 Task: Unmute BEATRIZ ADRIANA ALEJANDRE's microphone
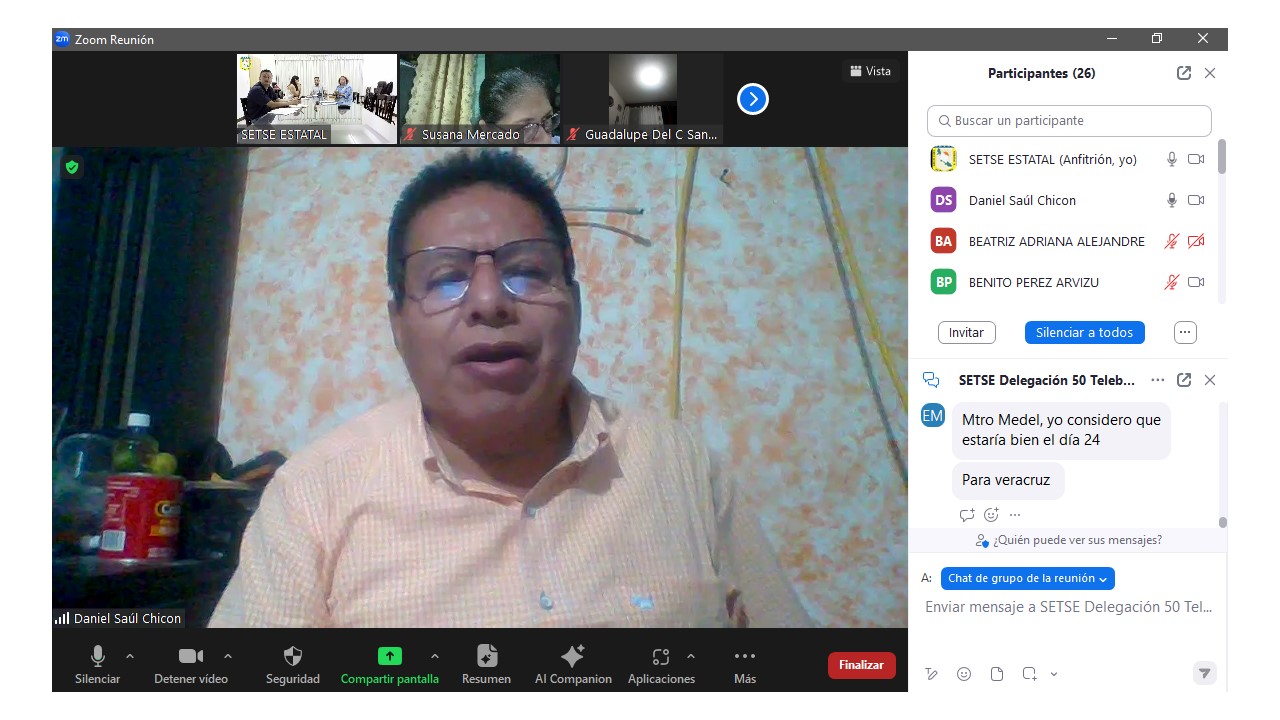pyautogui.click(x=1172, y=241)
